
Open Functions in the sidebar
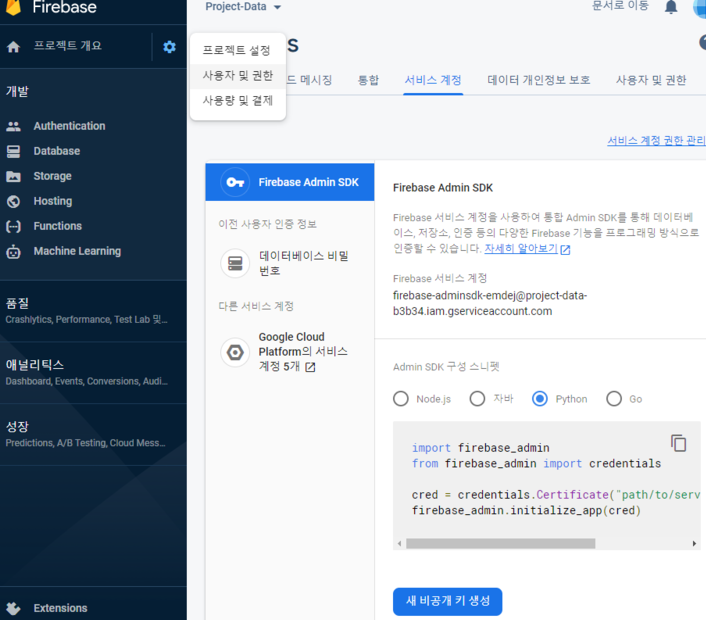tap(58, 226)
